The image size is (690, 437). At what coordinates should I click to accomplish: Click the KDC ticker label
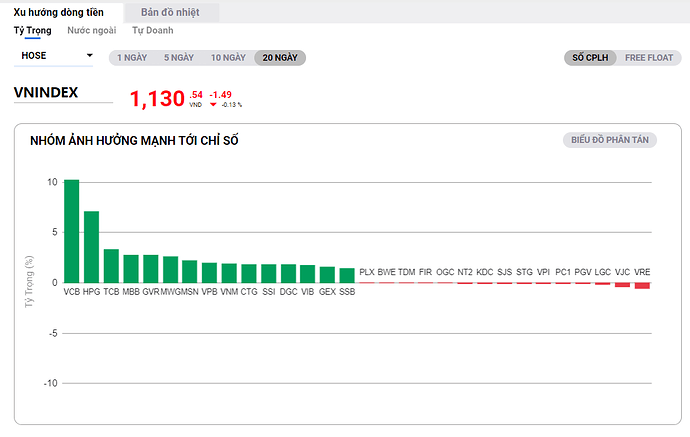[484, 272]
